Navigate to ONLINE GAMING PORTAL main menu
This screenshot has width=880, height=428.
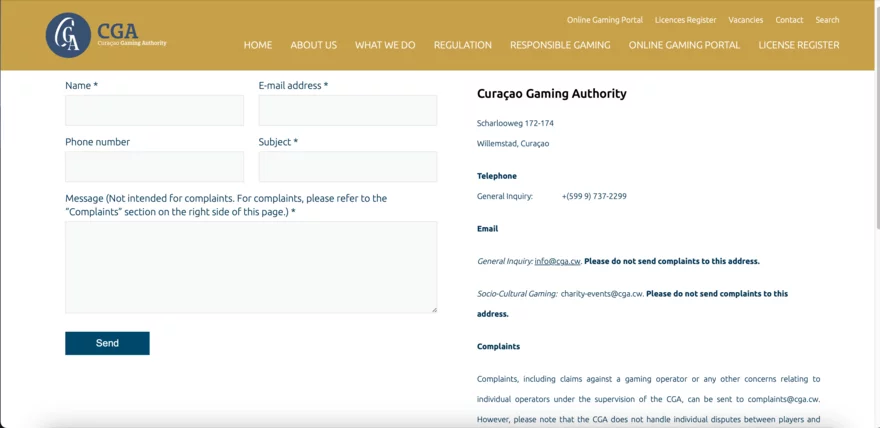(684, 45)
